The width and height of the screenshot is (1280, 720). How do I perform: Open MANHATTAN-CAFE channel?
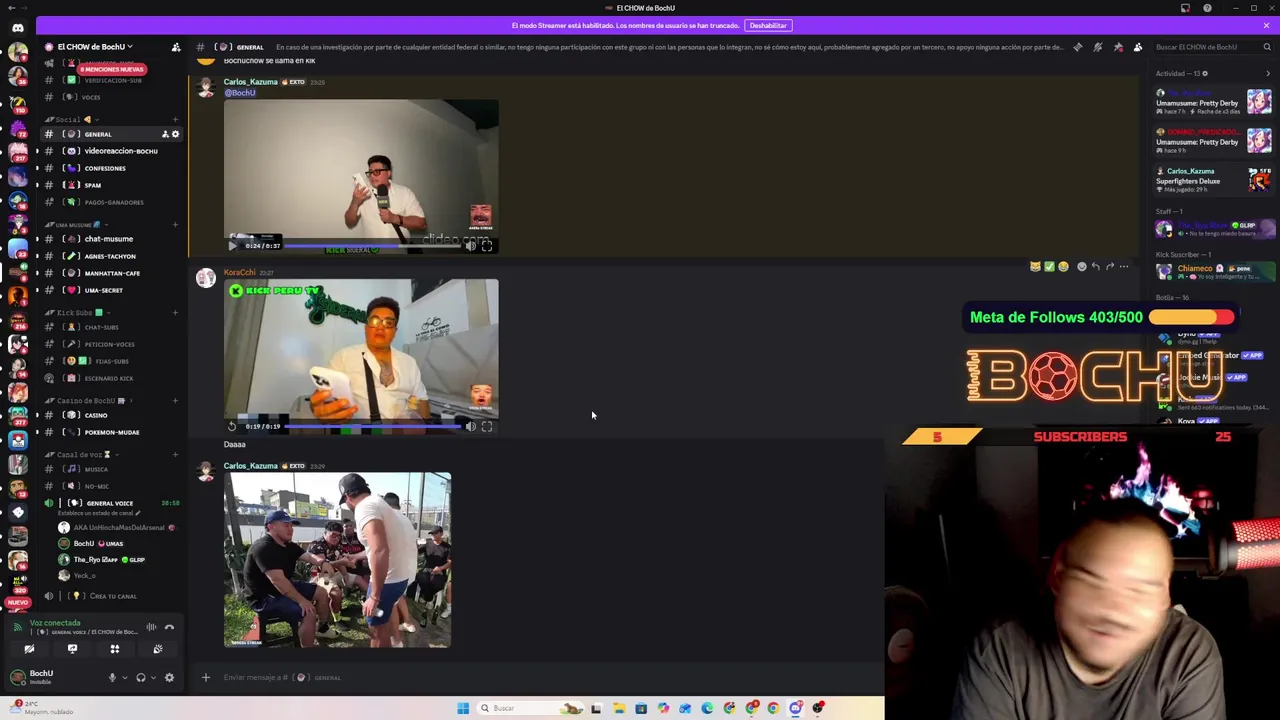pyautogui.click(x=112, y=273)
